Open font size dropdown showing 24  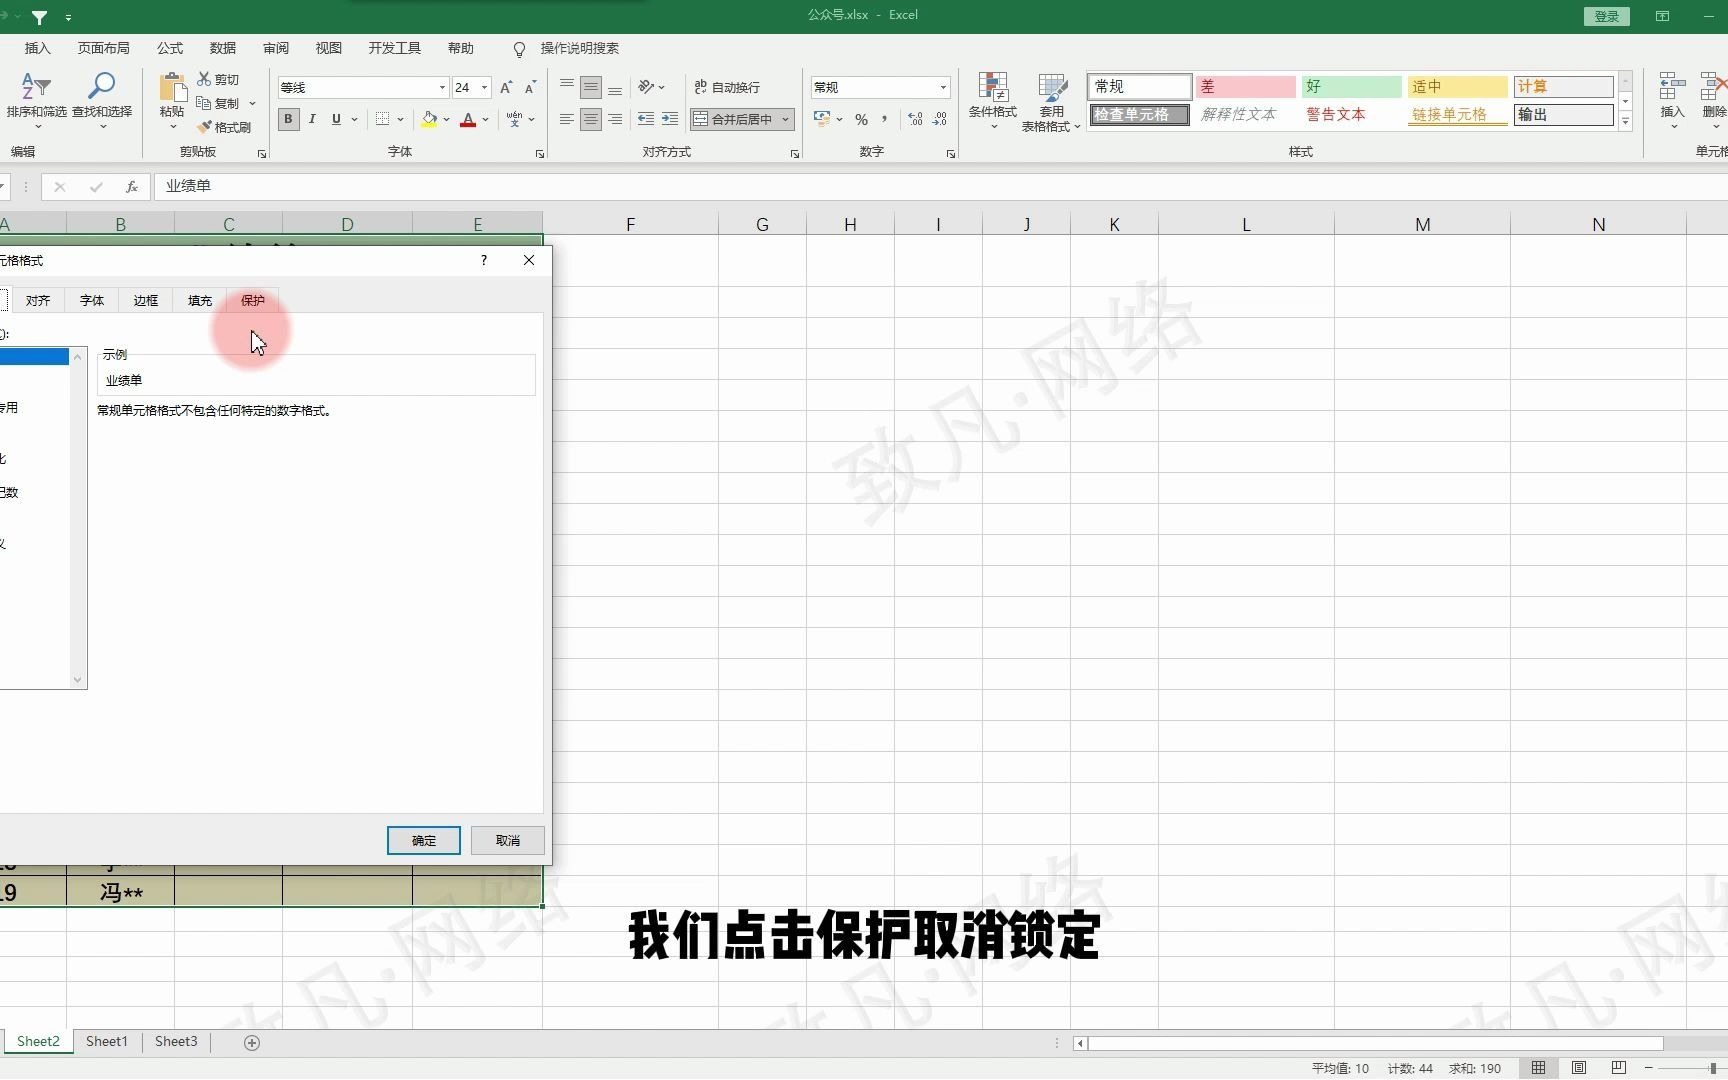(x=484, y=87)
